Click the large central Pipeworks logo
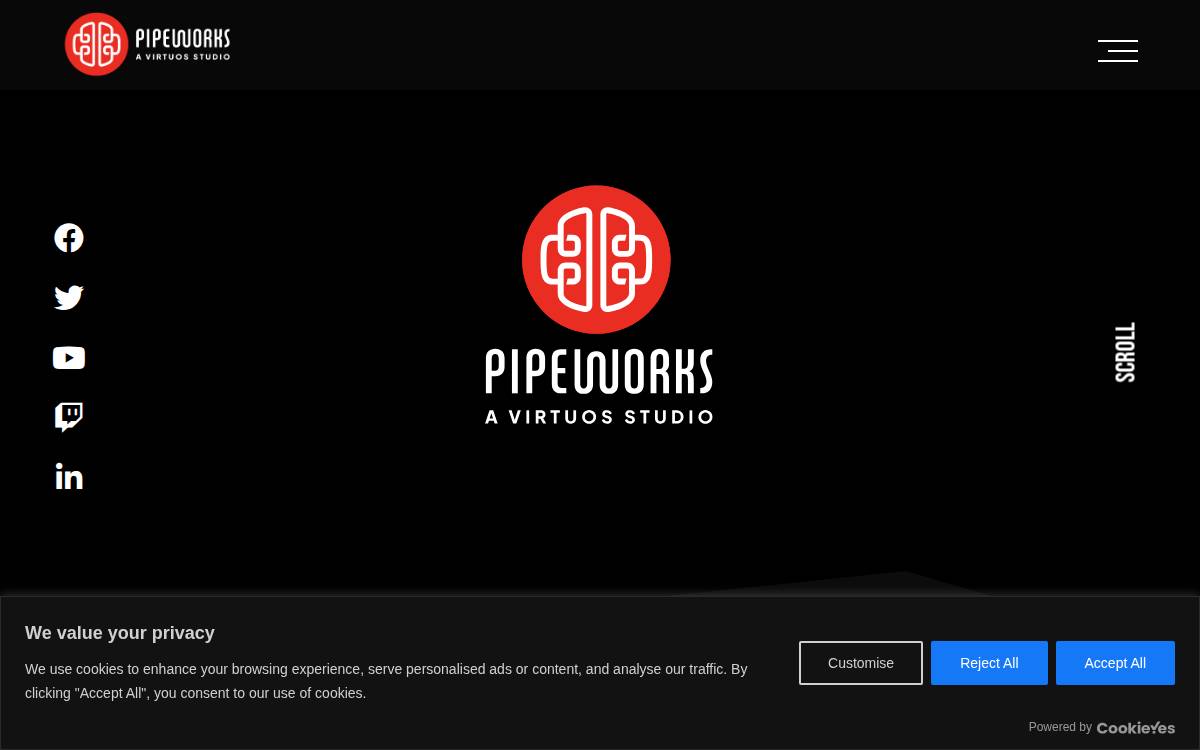Viewport: 1200px width, 750px height. pos(598,304)
